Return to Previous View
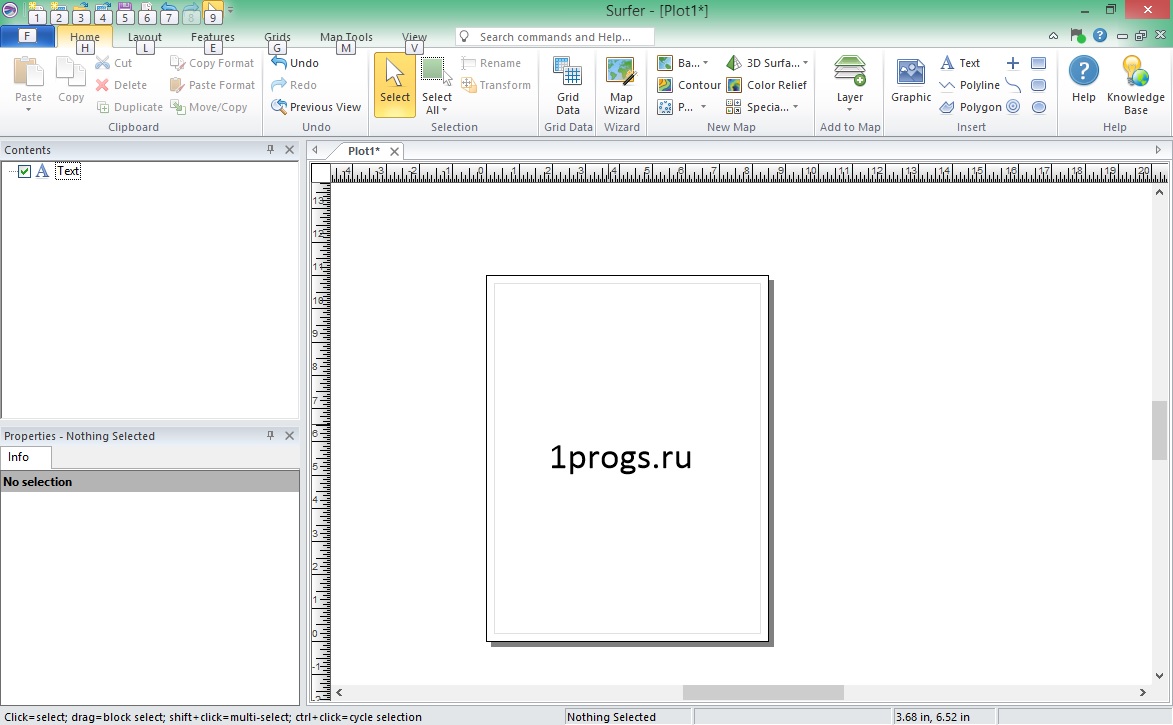 pos(316,107)
